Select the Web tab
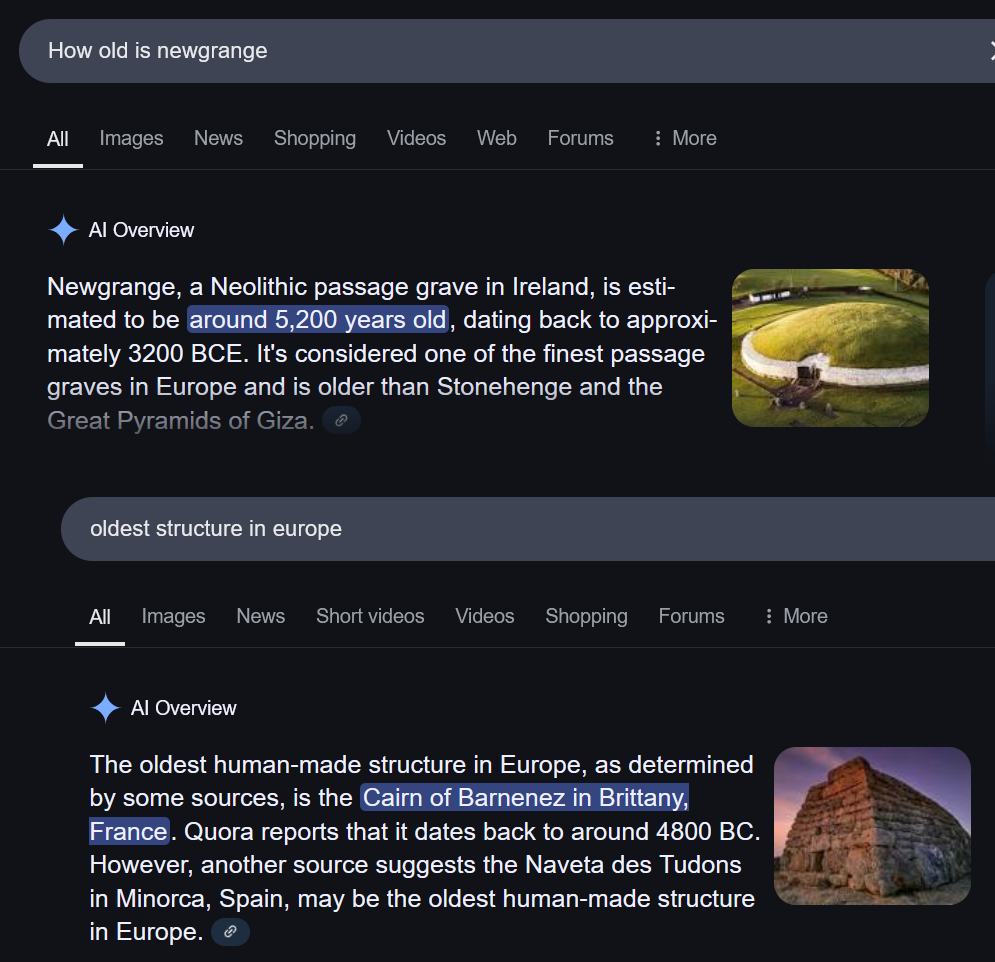 497,138
